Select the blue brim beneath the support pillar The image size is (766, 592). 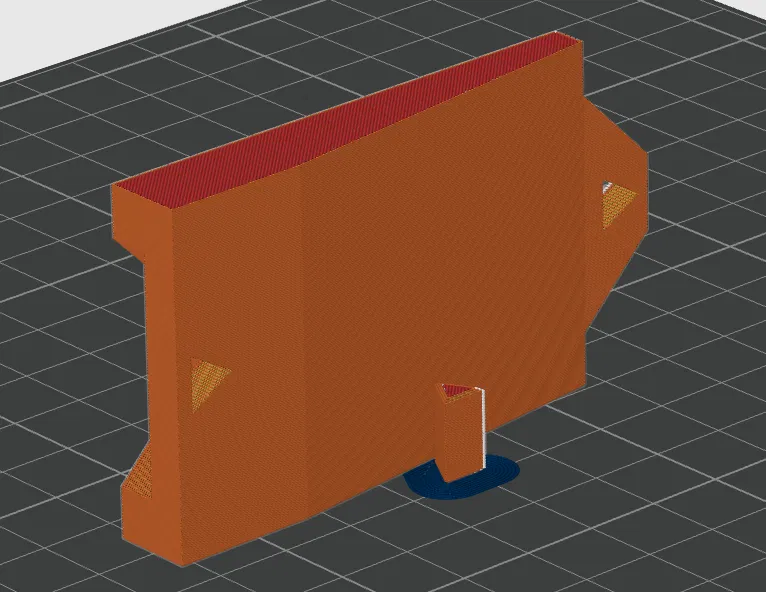click(462, 479)
